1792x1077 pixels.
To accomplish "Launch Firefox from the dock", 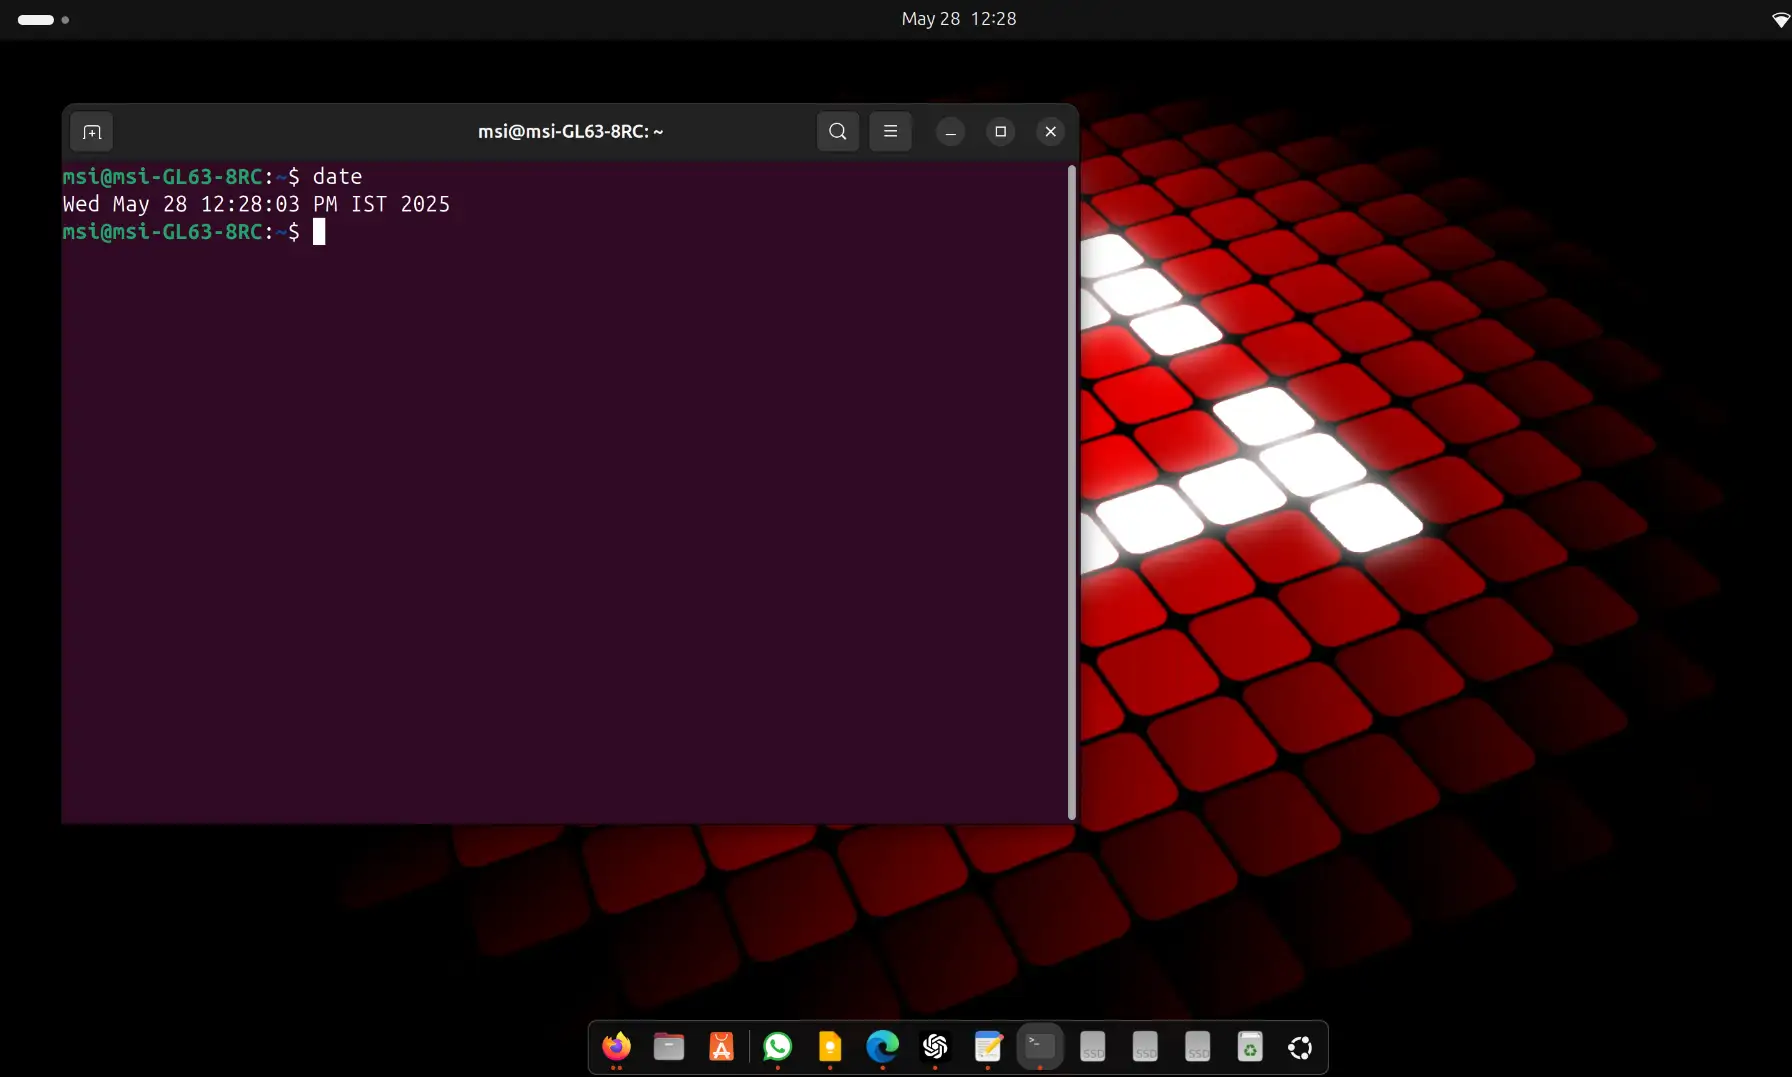I will tap(616, 1047).
